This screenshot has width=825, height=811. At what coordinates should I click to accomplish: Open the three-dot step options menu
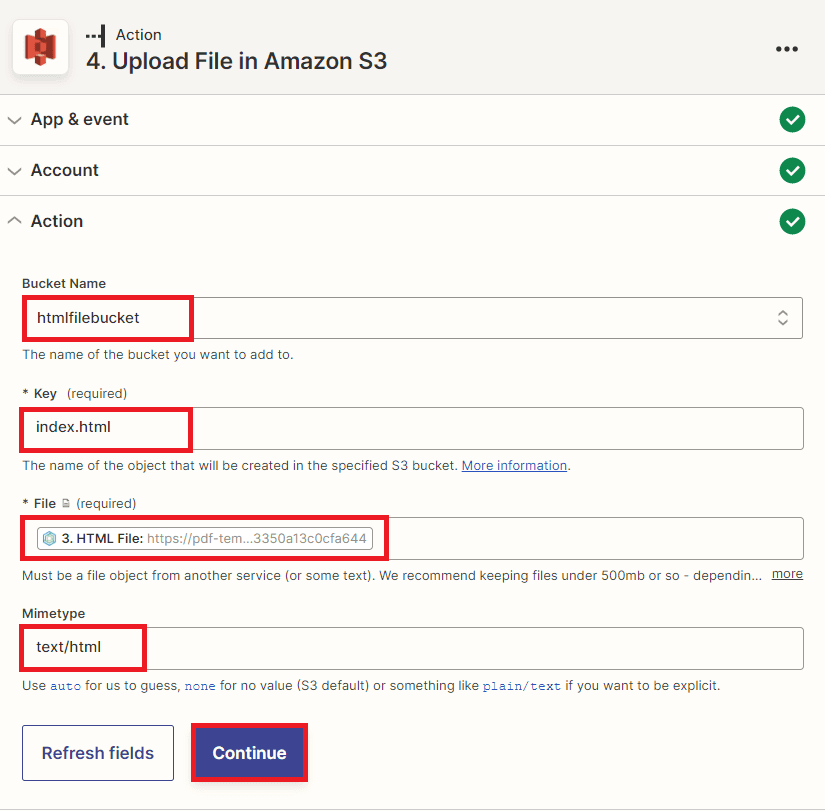[787, 49]
